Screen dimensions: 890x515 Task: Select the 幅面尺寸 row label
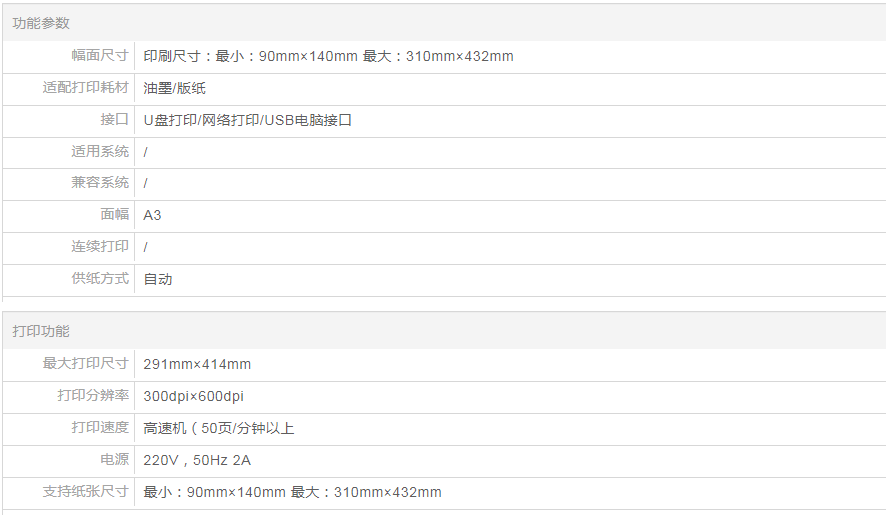100,56
